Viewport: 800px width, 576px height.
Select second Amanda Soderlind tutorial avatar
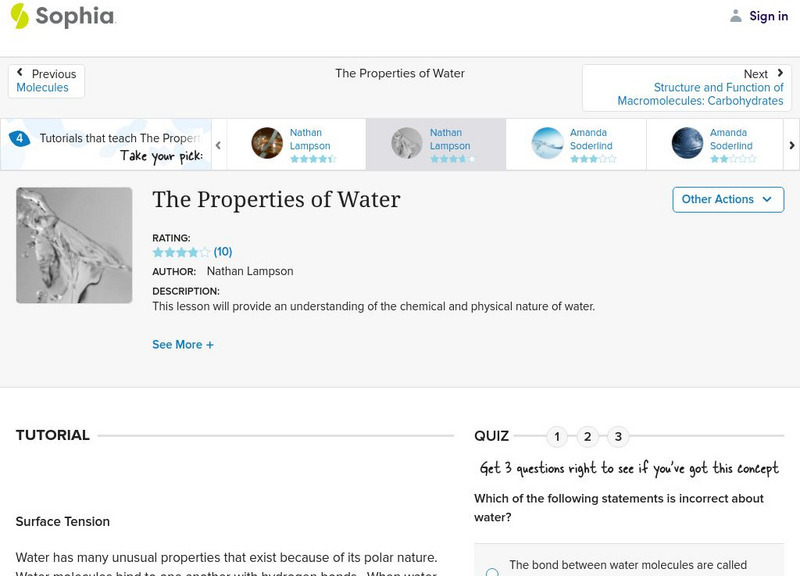tap(688, 143)
